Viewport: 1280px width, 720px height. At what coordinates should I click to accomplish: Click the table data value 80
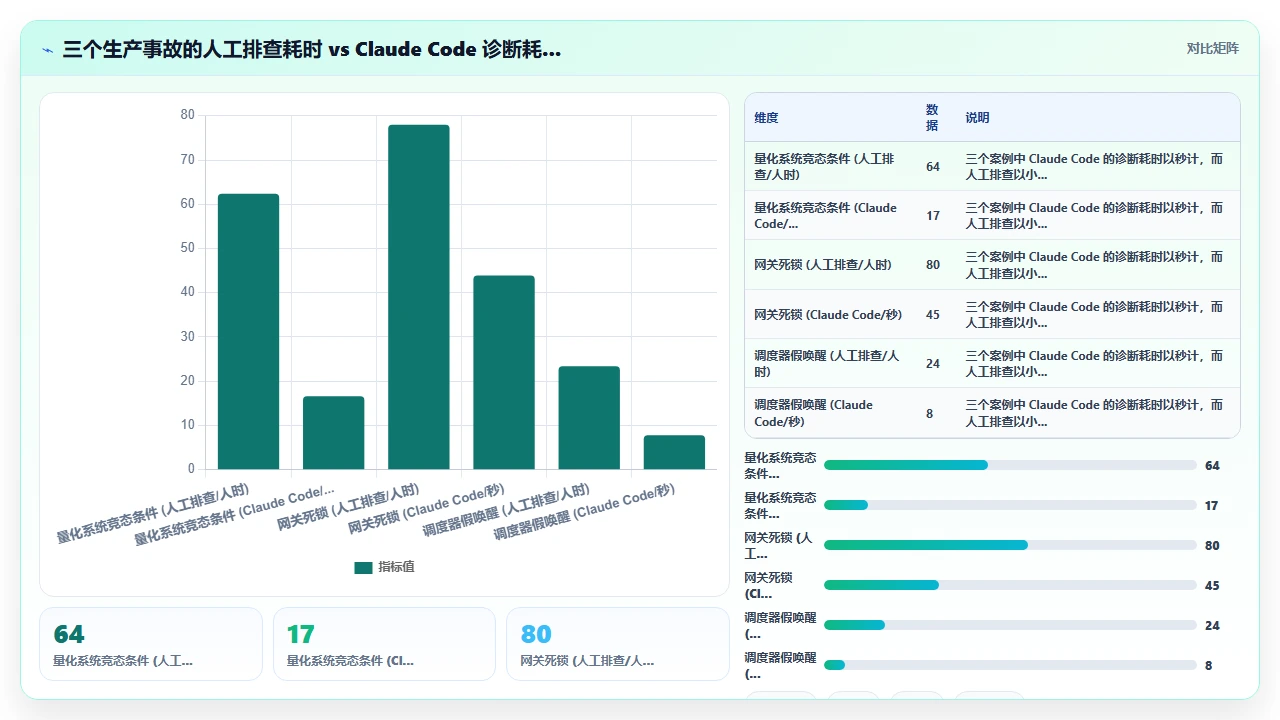coord(932,265)
